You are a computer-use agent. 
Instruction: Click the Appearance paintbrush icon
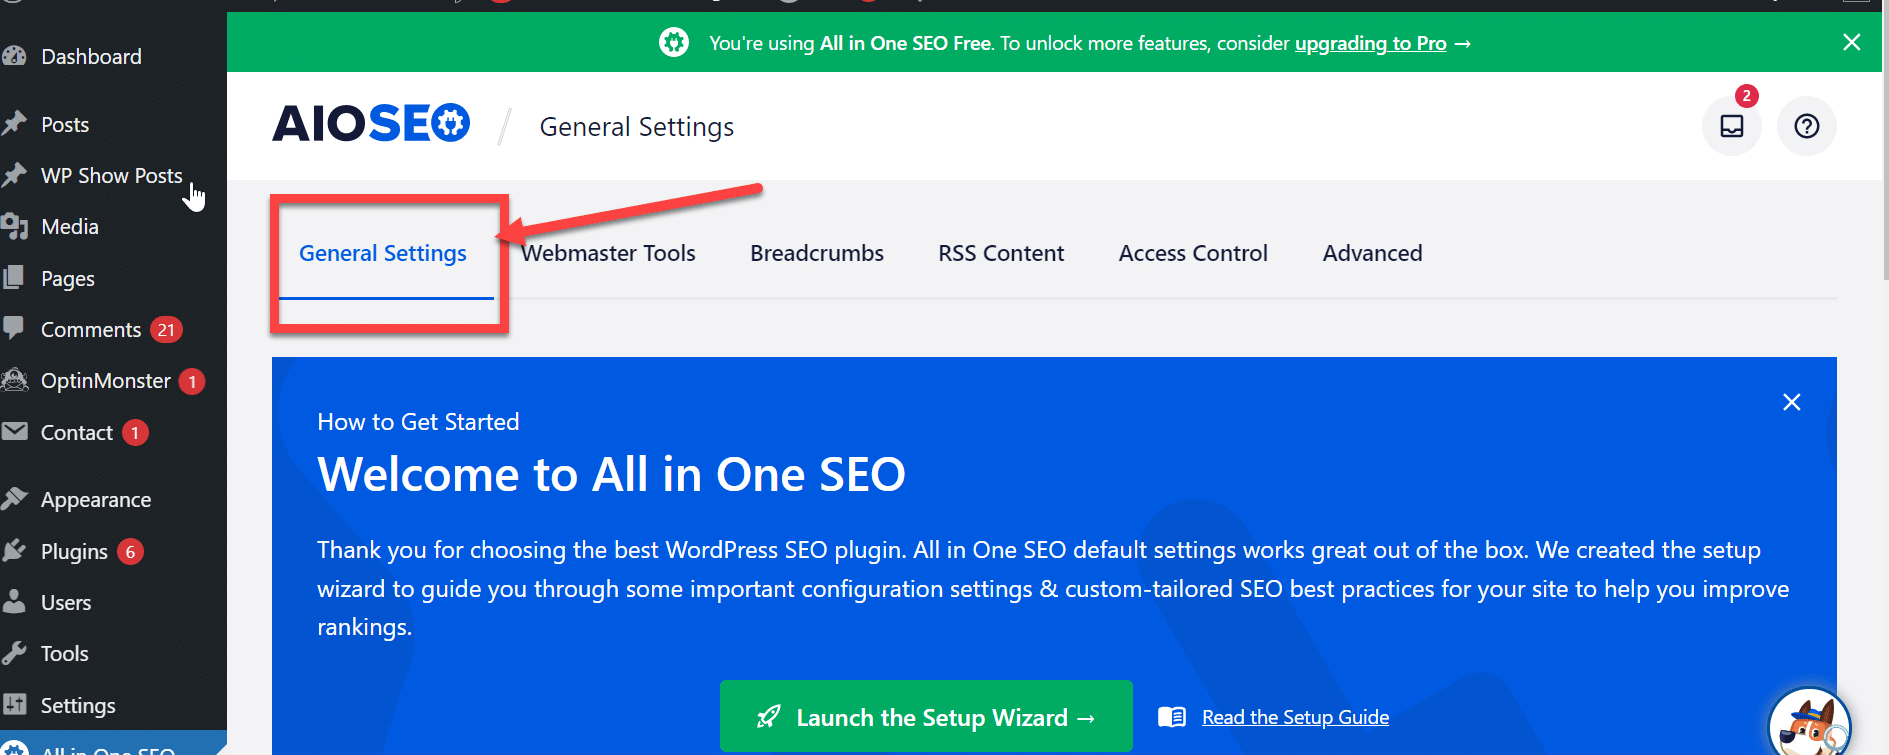[15, 498]
